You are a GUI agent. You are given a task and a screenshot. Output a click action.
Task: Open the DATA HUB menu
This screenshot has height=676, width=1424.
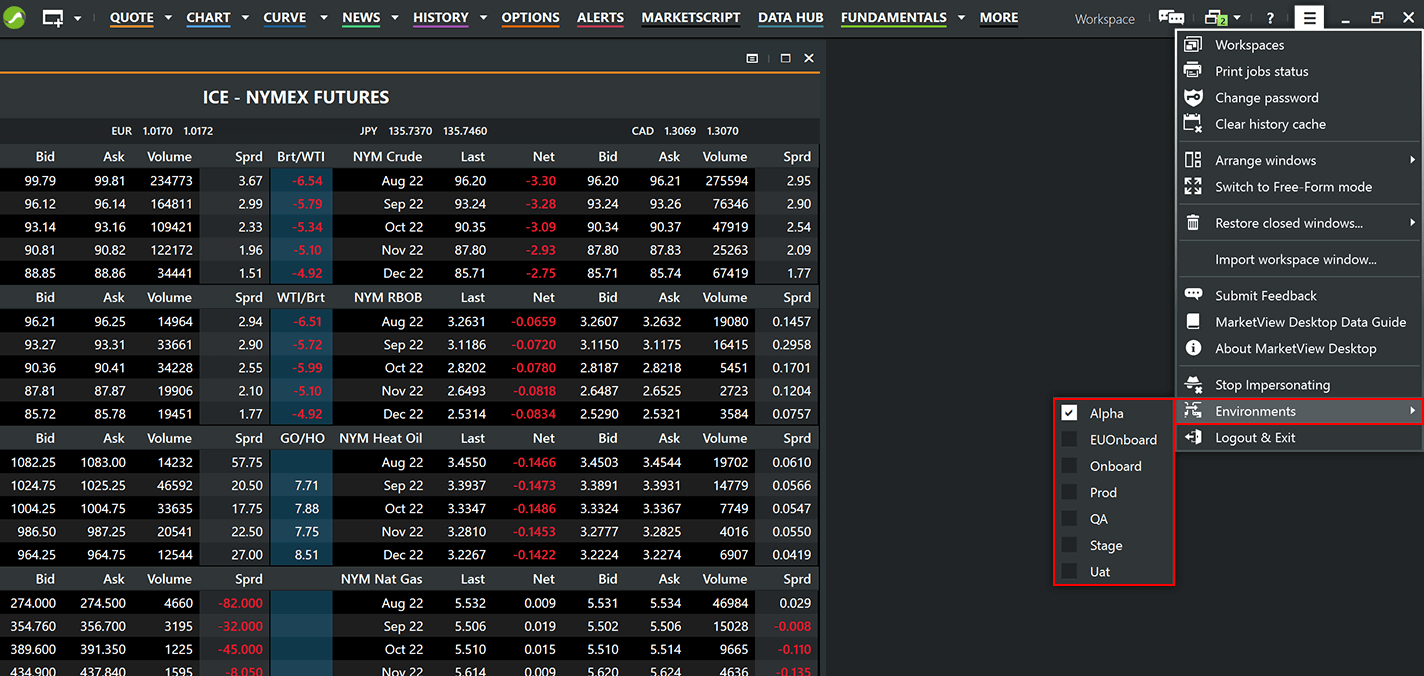pos(791,18)
